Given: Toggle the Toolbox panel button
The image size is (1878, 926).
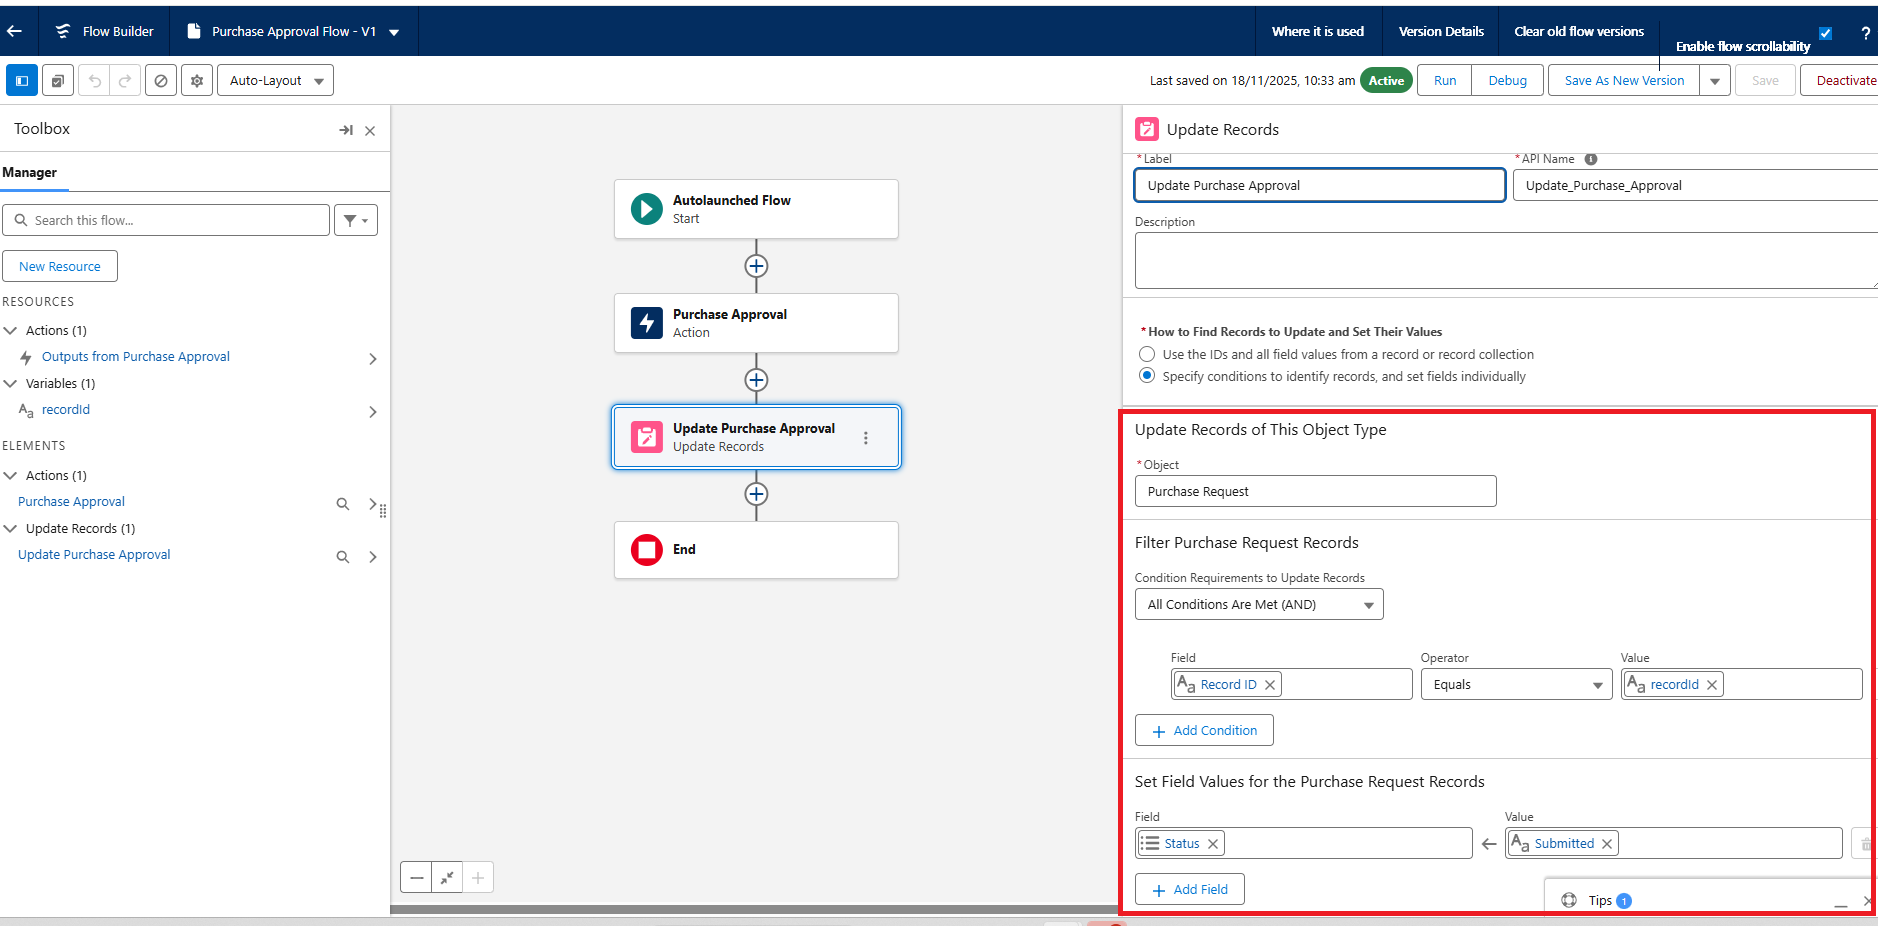Looking at the screenshot, I should [22, 80].
